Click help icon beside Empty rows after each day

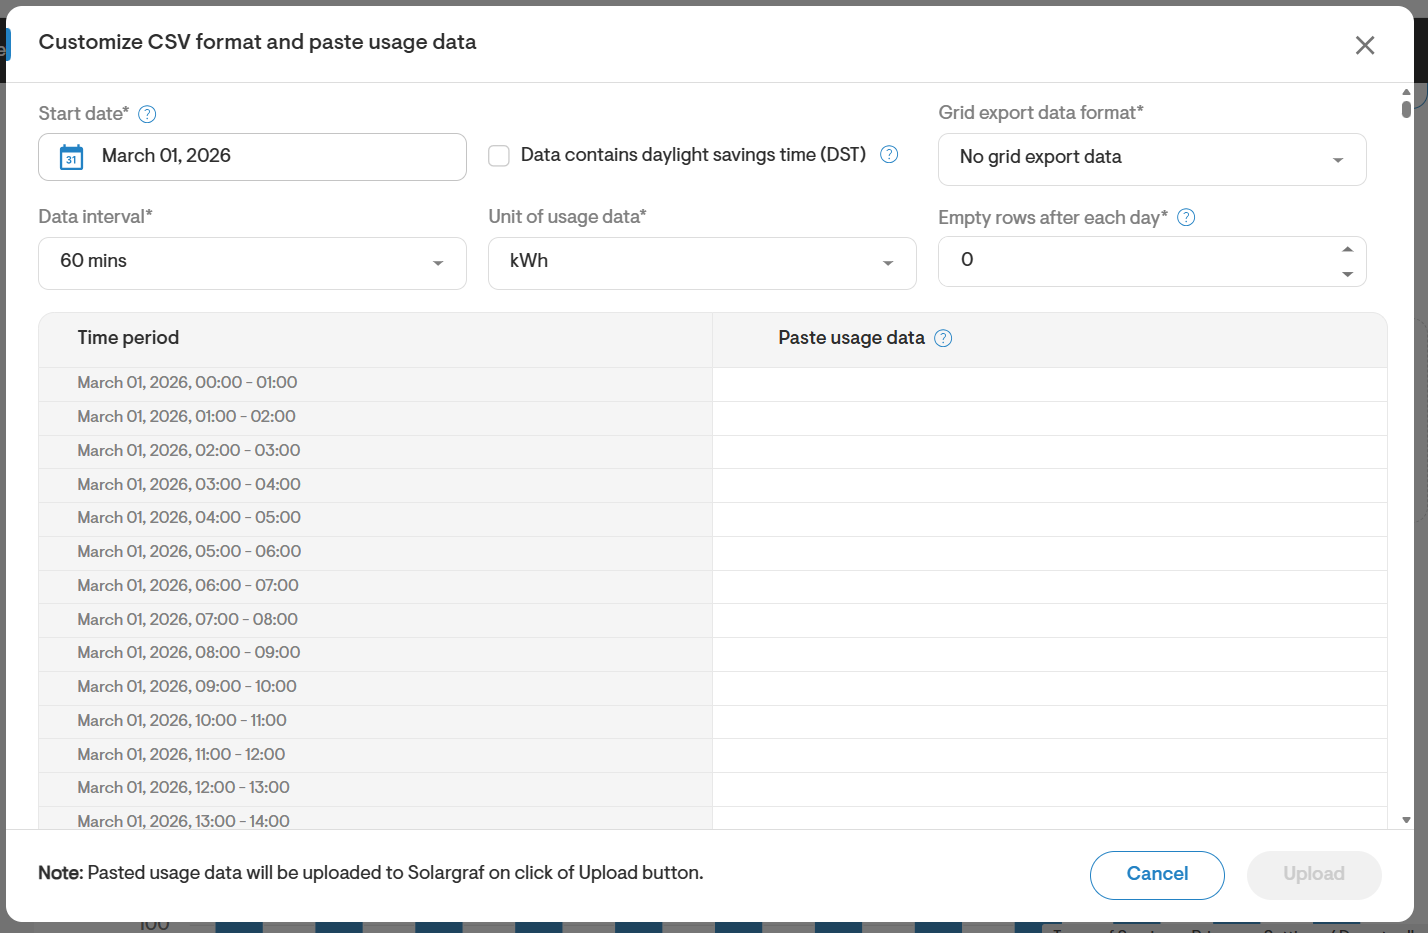click(x=1186, y=217)
